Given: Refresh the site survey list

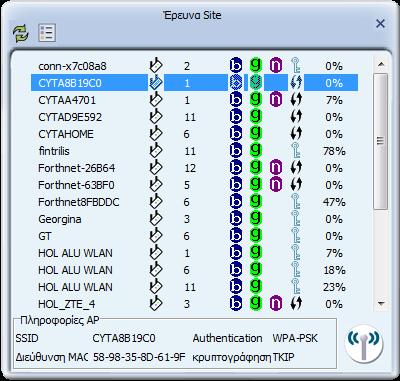Looking at the screenshot, I should 21,33.
